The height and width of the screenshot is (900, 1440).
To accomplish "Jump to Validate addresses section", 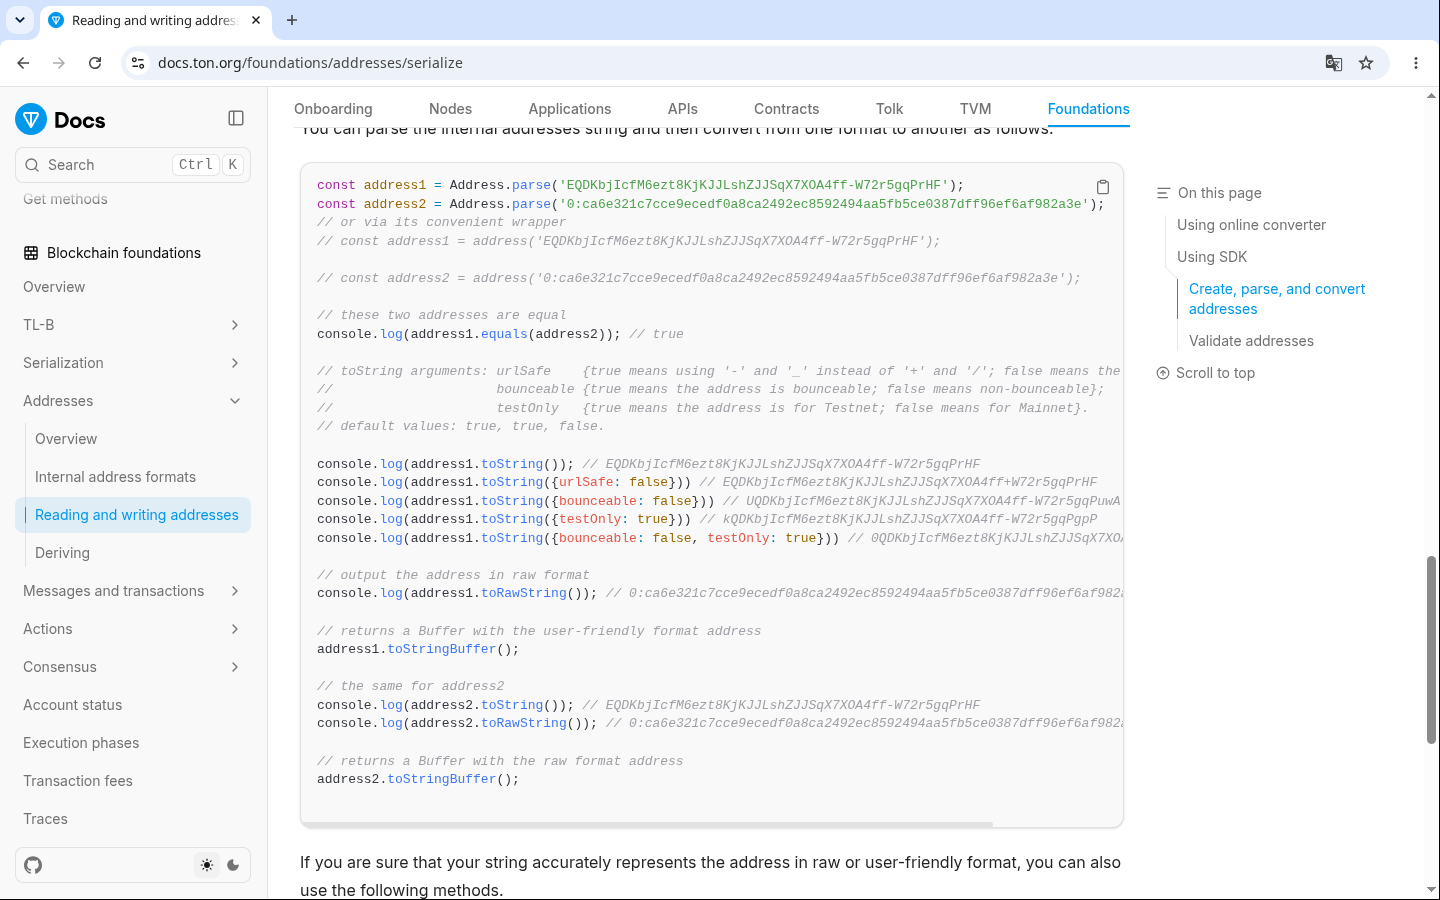I will 1251,341.
